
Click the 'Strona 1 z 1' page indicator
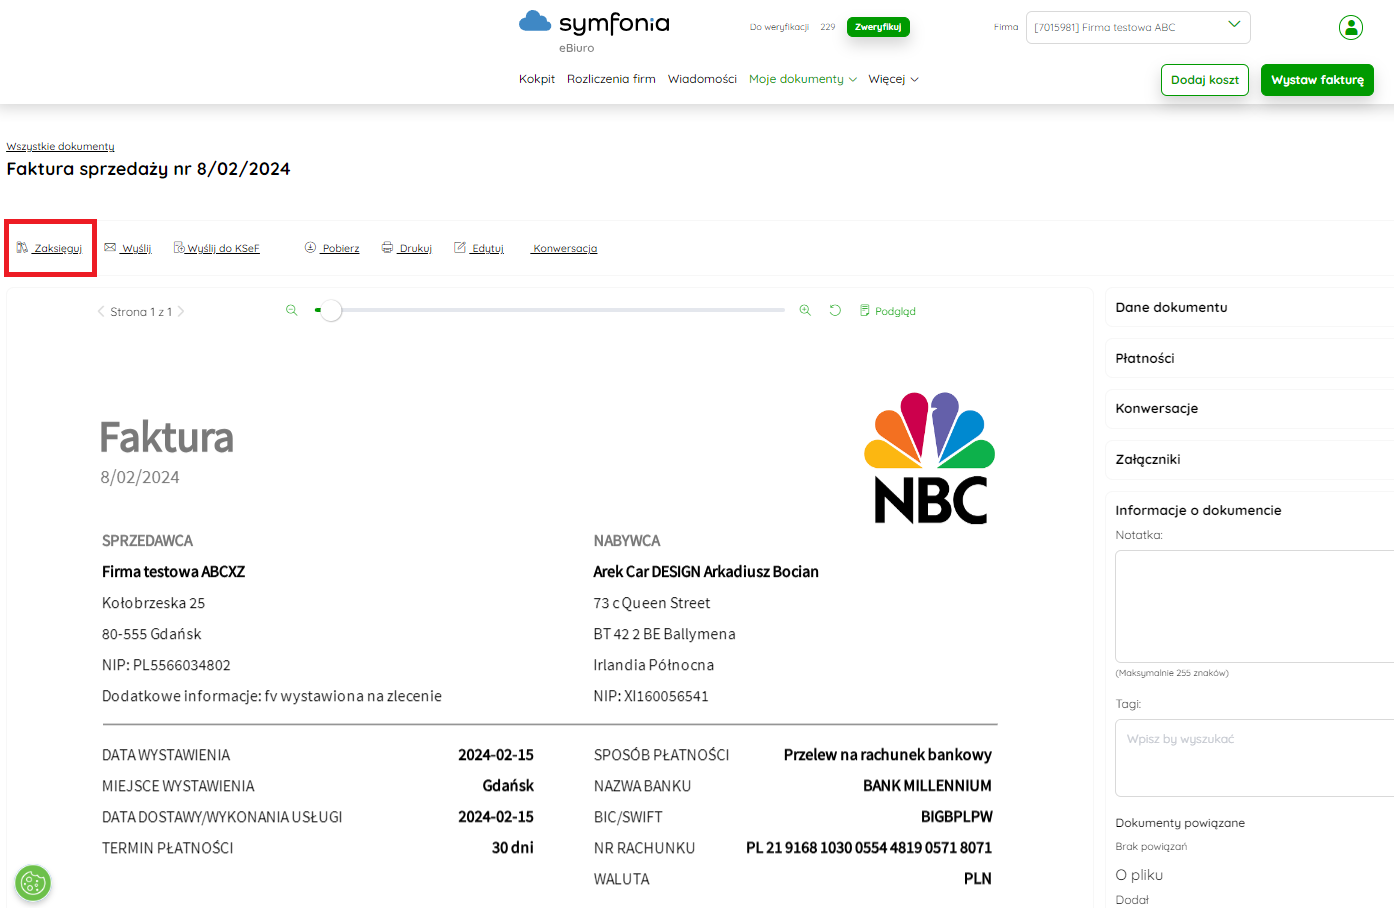(141, 312)
